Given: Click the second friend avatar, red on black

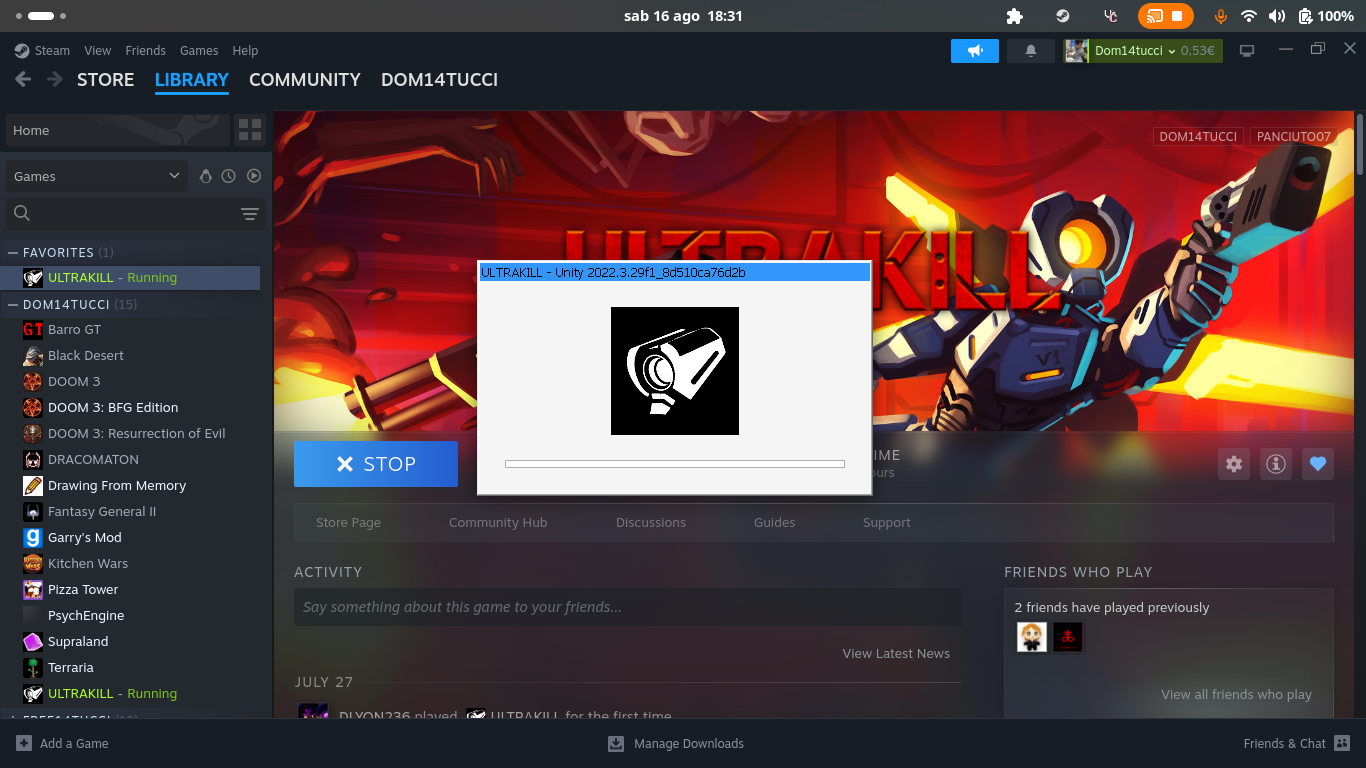Looking at the screenshot, I should (x=1068, y=637).
